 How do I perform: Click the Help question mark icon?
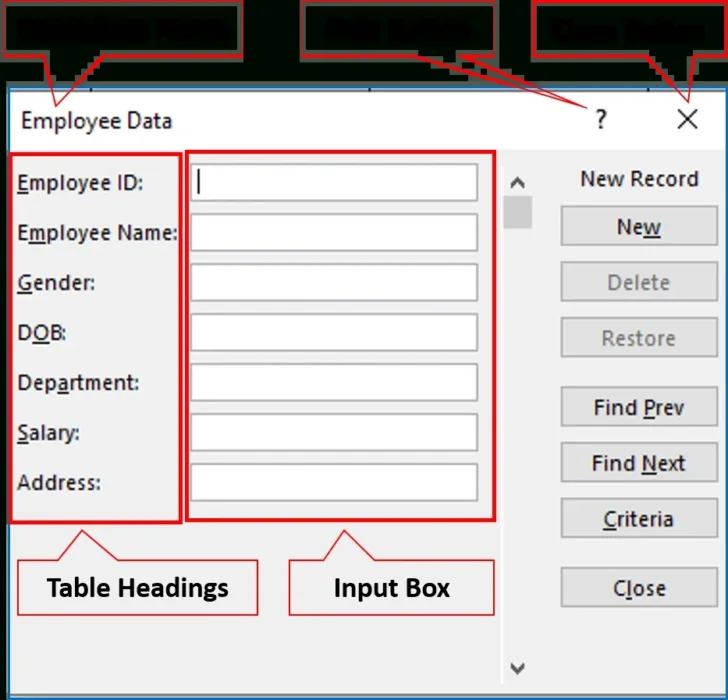coord(601,119)
